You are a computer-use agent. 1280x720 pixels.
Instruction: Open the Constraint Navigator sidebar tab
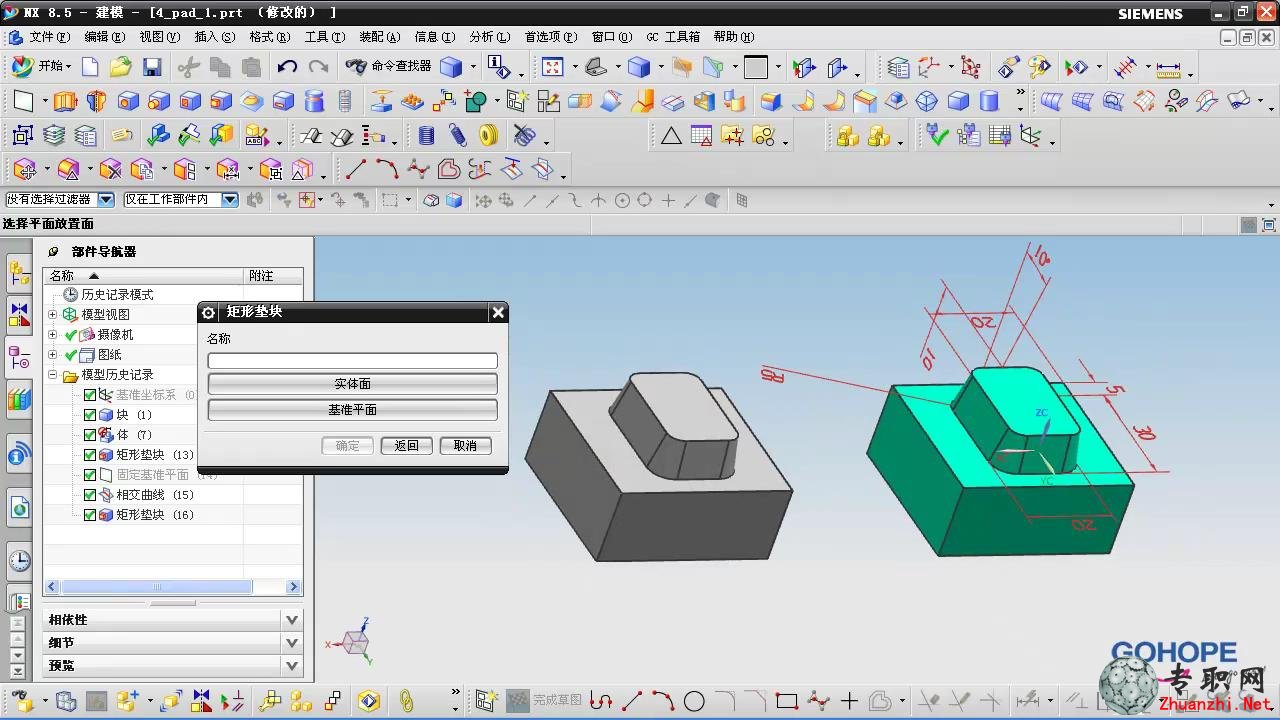click(x=19, y=315)
